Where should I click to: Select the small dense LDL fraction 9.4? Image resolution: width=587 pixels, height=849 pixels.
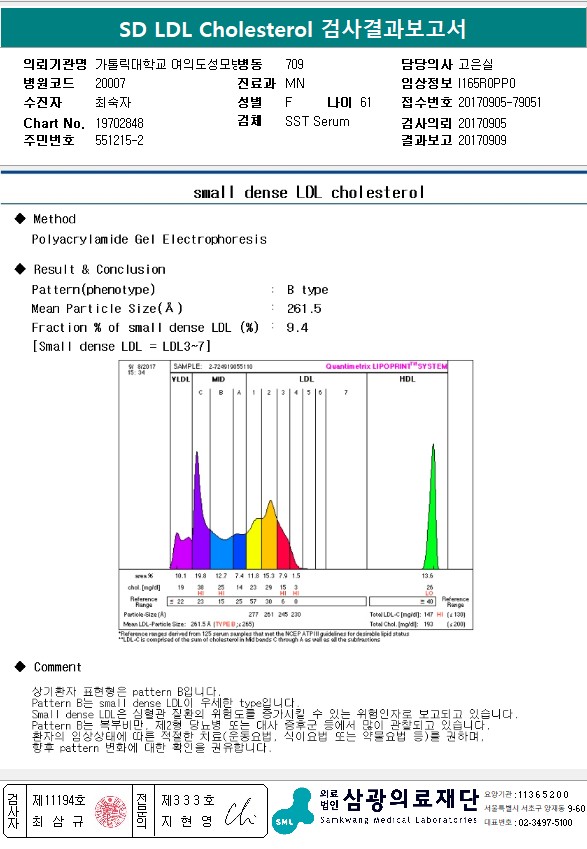click(x=297, y=328)
